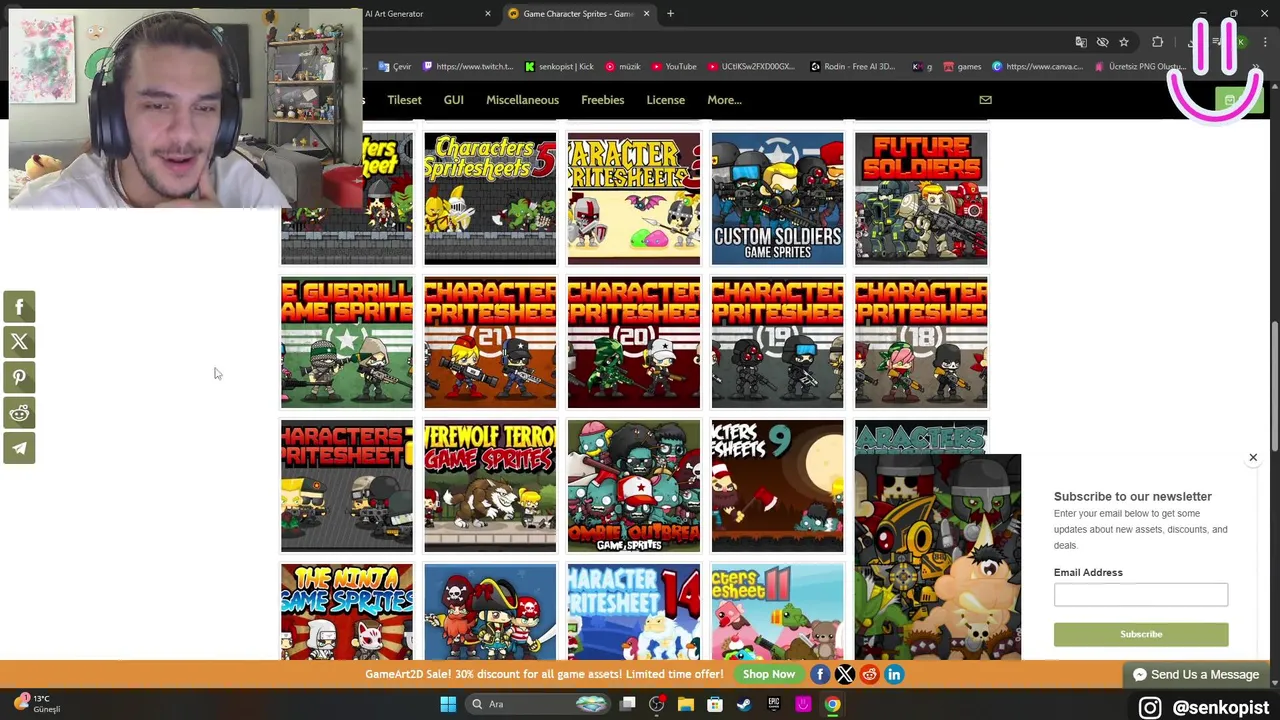Open Reddit icon in sale banner
This screenshot has height=720, width=1280.
[869, 674]
